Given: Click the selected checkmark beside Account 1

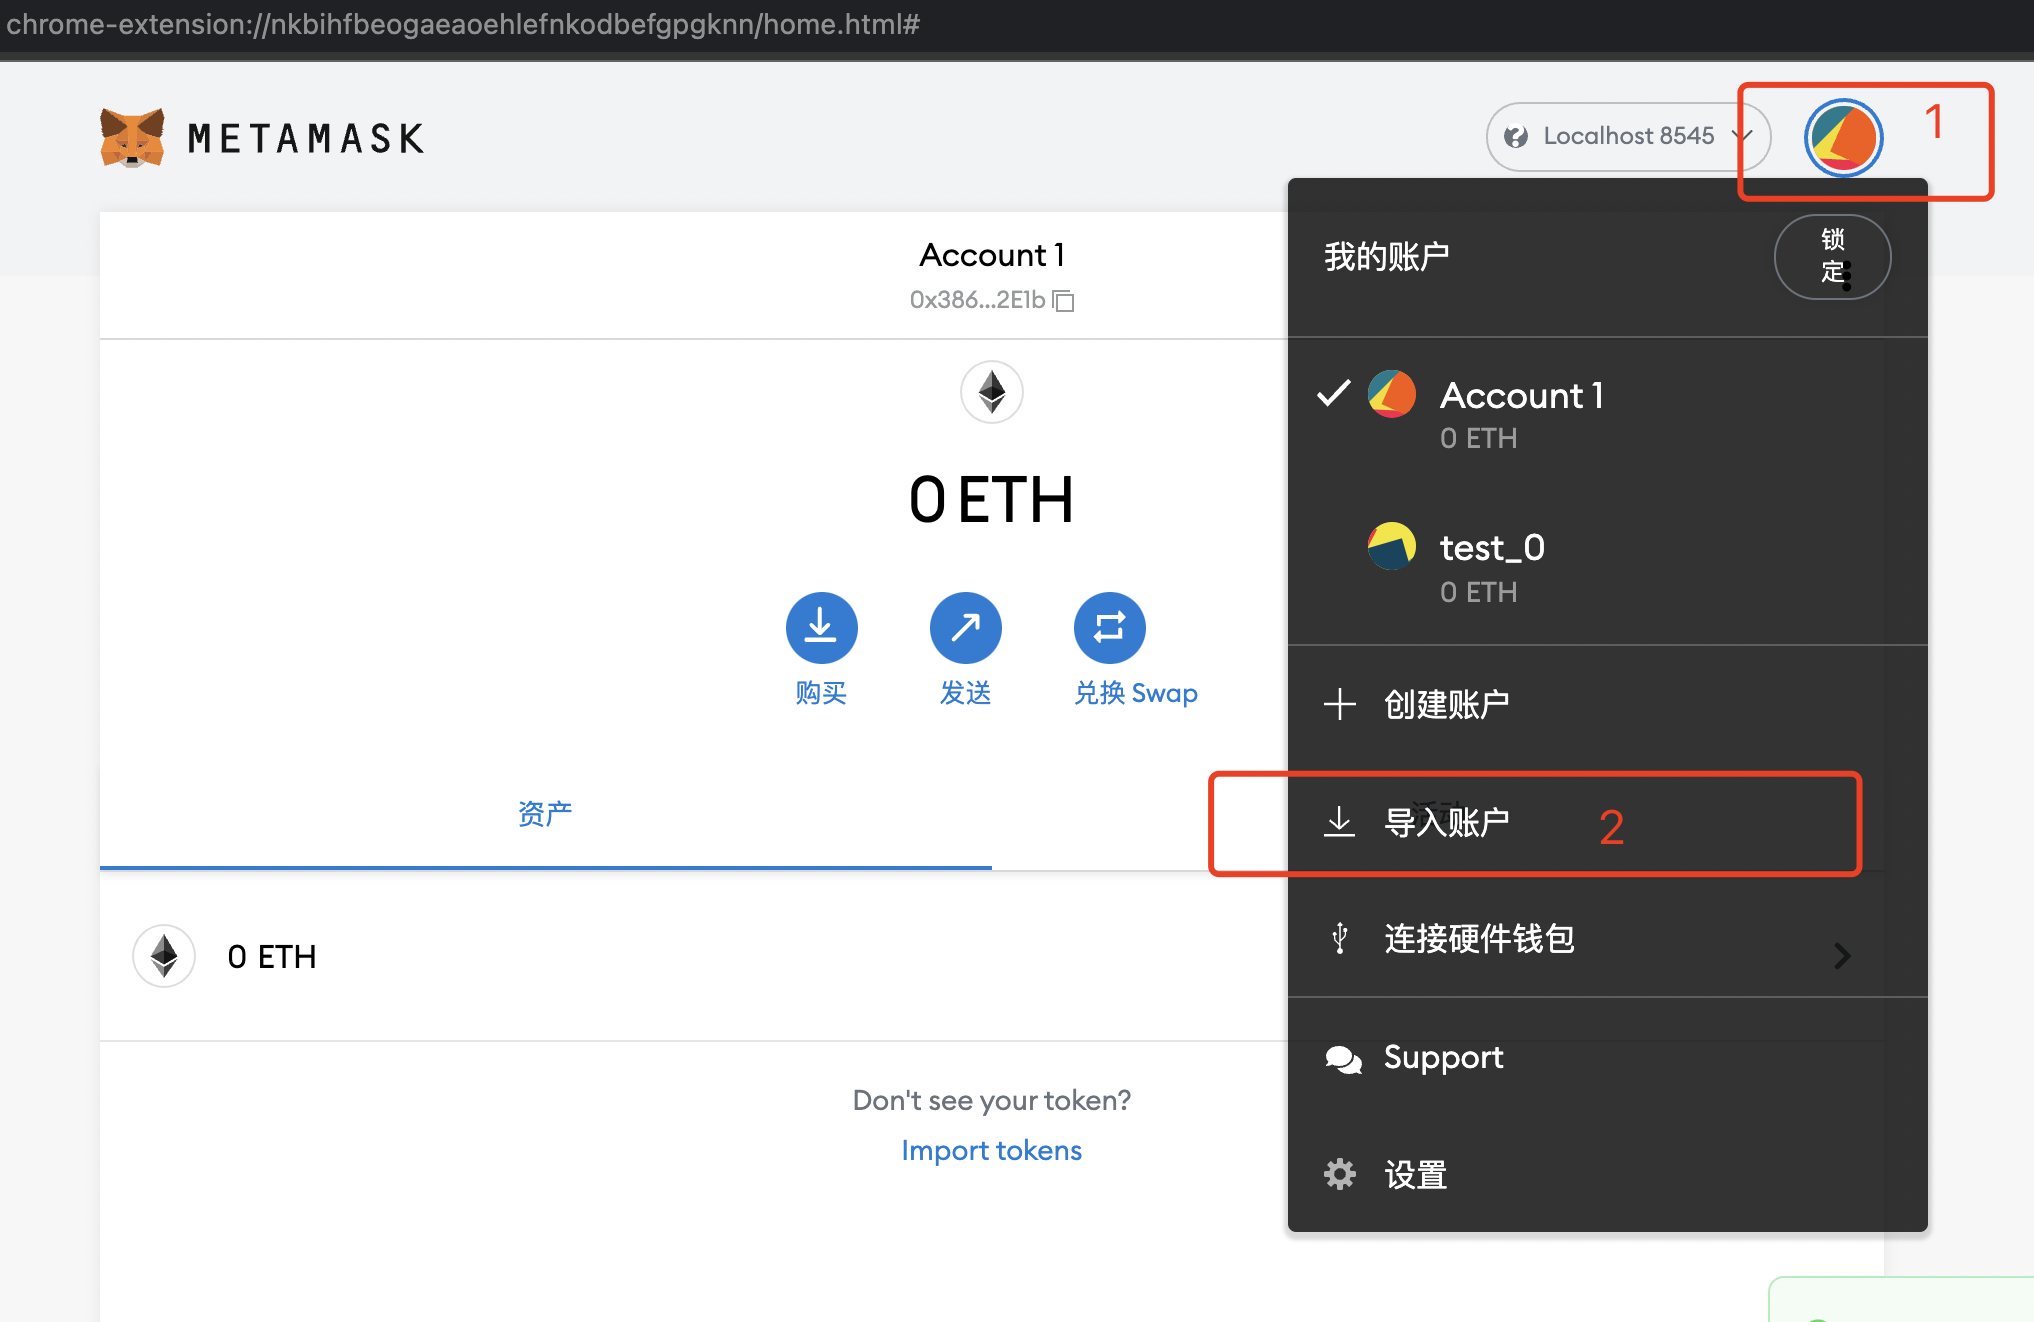Looking at the screenshot, I should (1333, 394).
